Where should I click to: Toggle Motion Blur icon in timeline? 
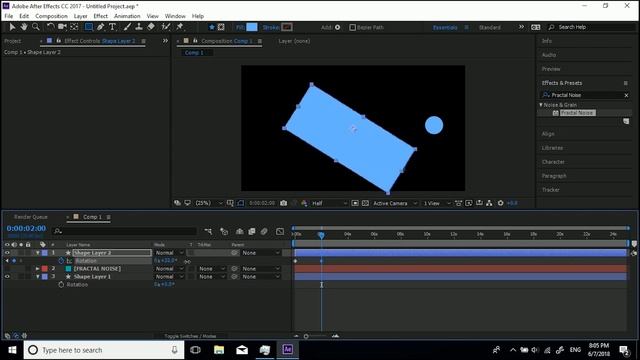coord(264,231)
